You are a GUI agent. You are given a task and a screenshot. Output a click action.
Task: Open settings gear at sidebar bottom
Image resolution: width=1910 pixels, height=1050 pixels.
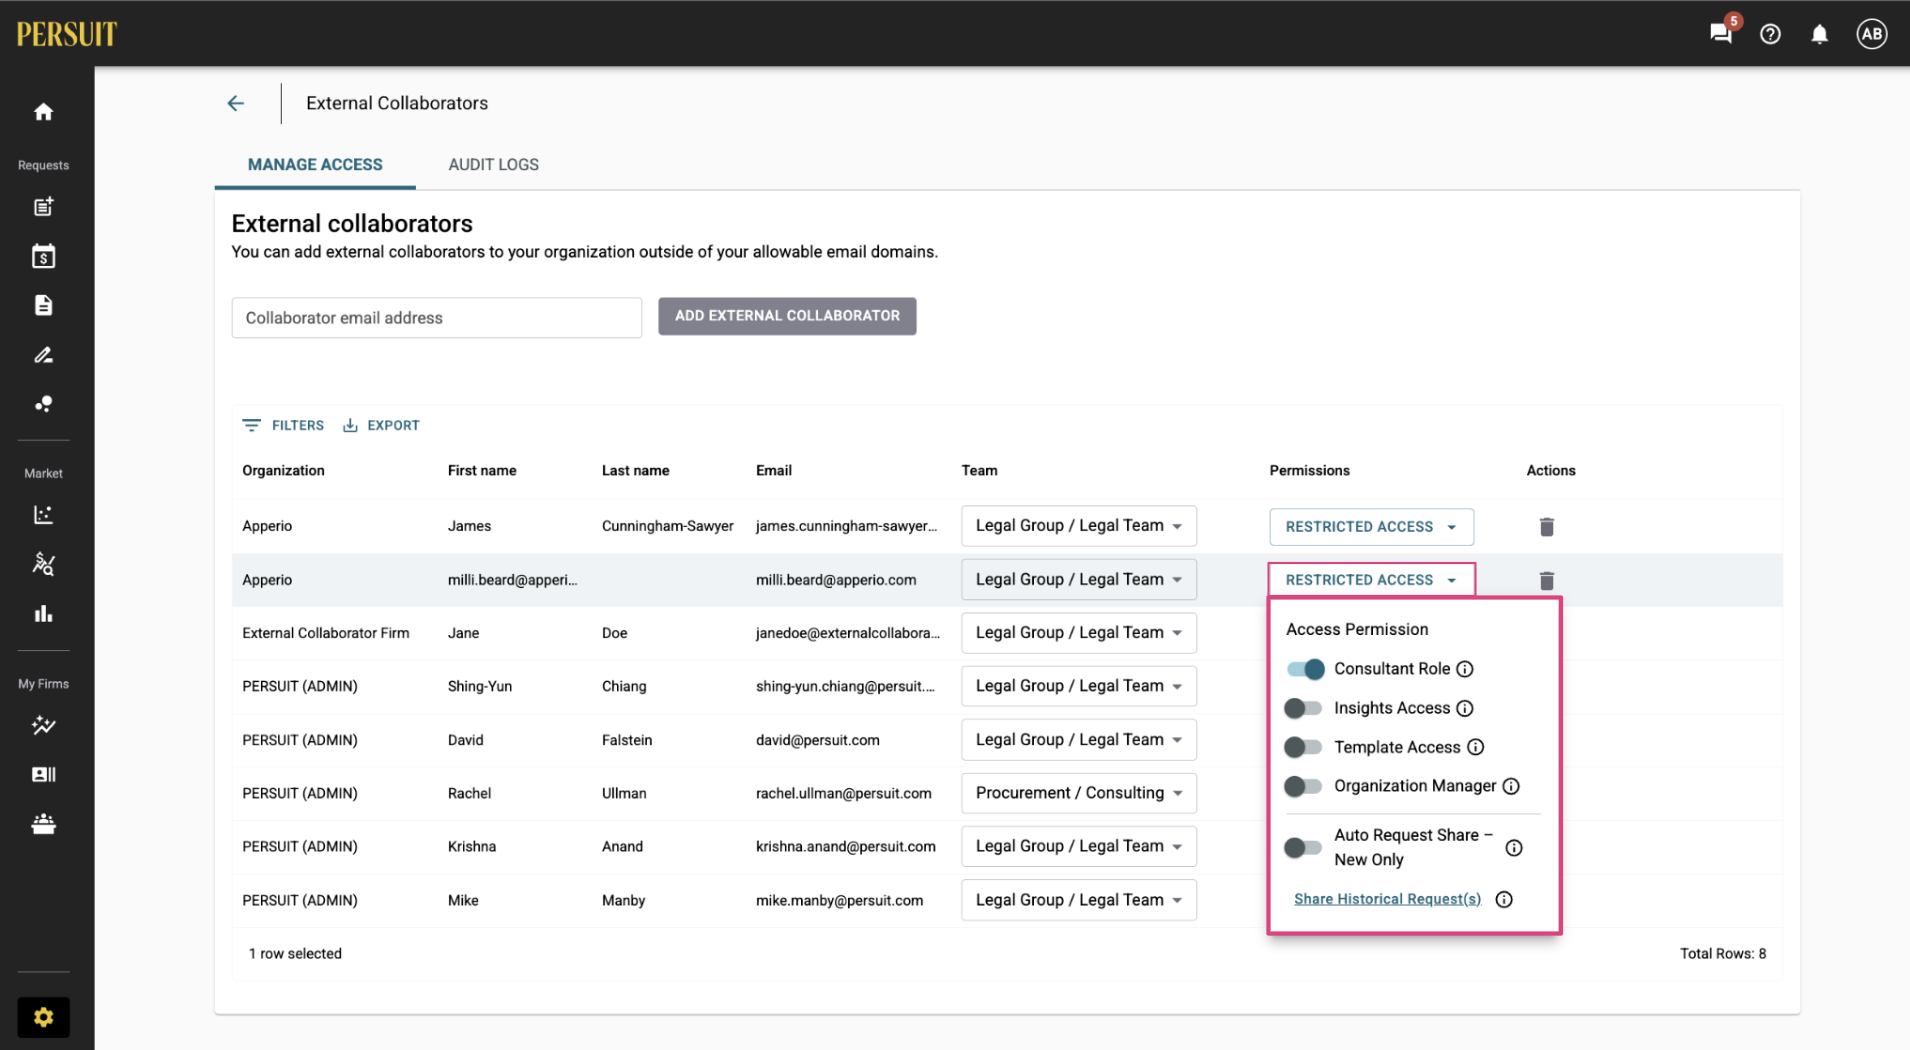click(x=43, y=1017)
